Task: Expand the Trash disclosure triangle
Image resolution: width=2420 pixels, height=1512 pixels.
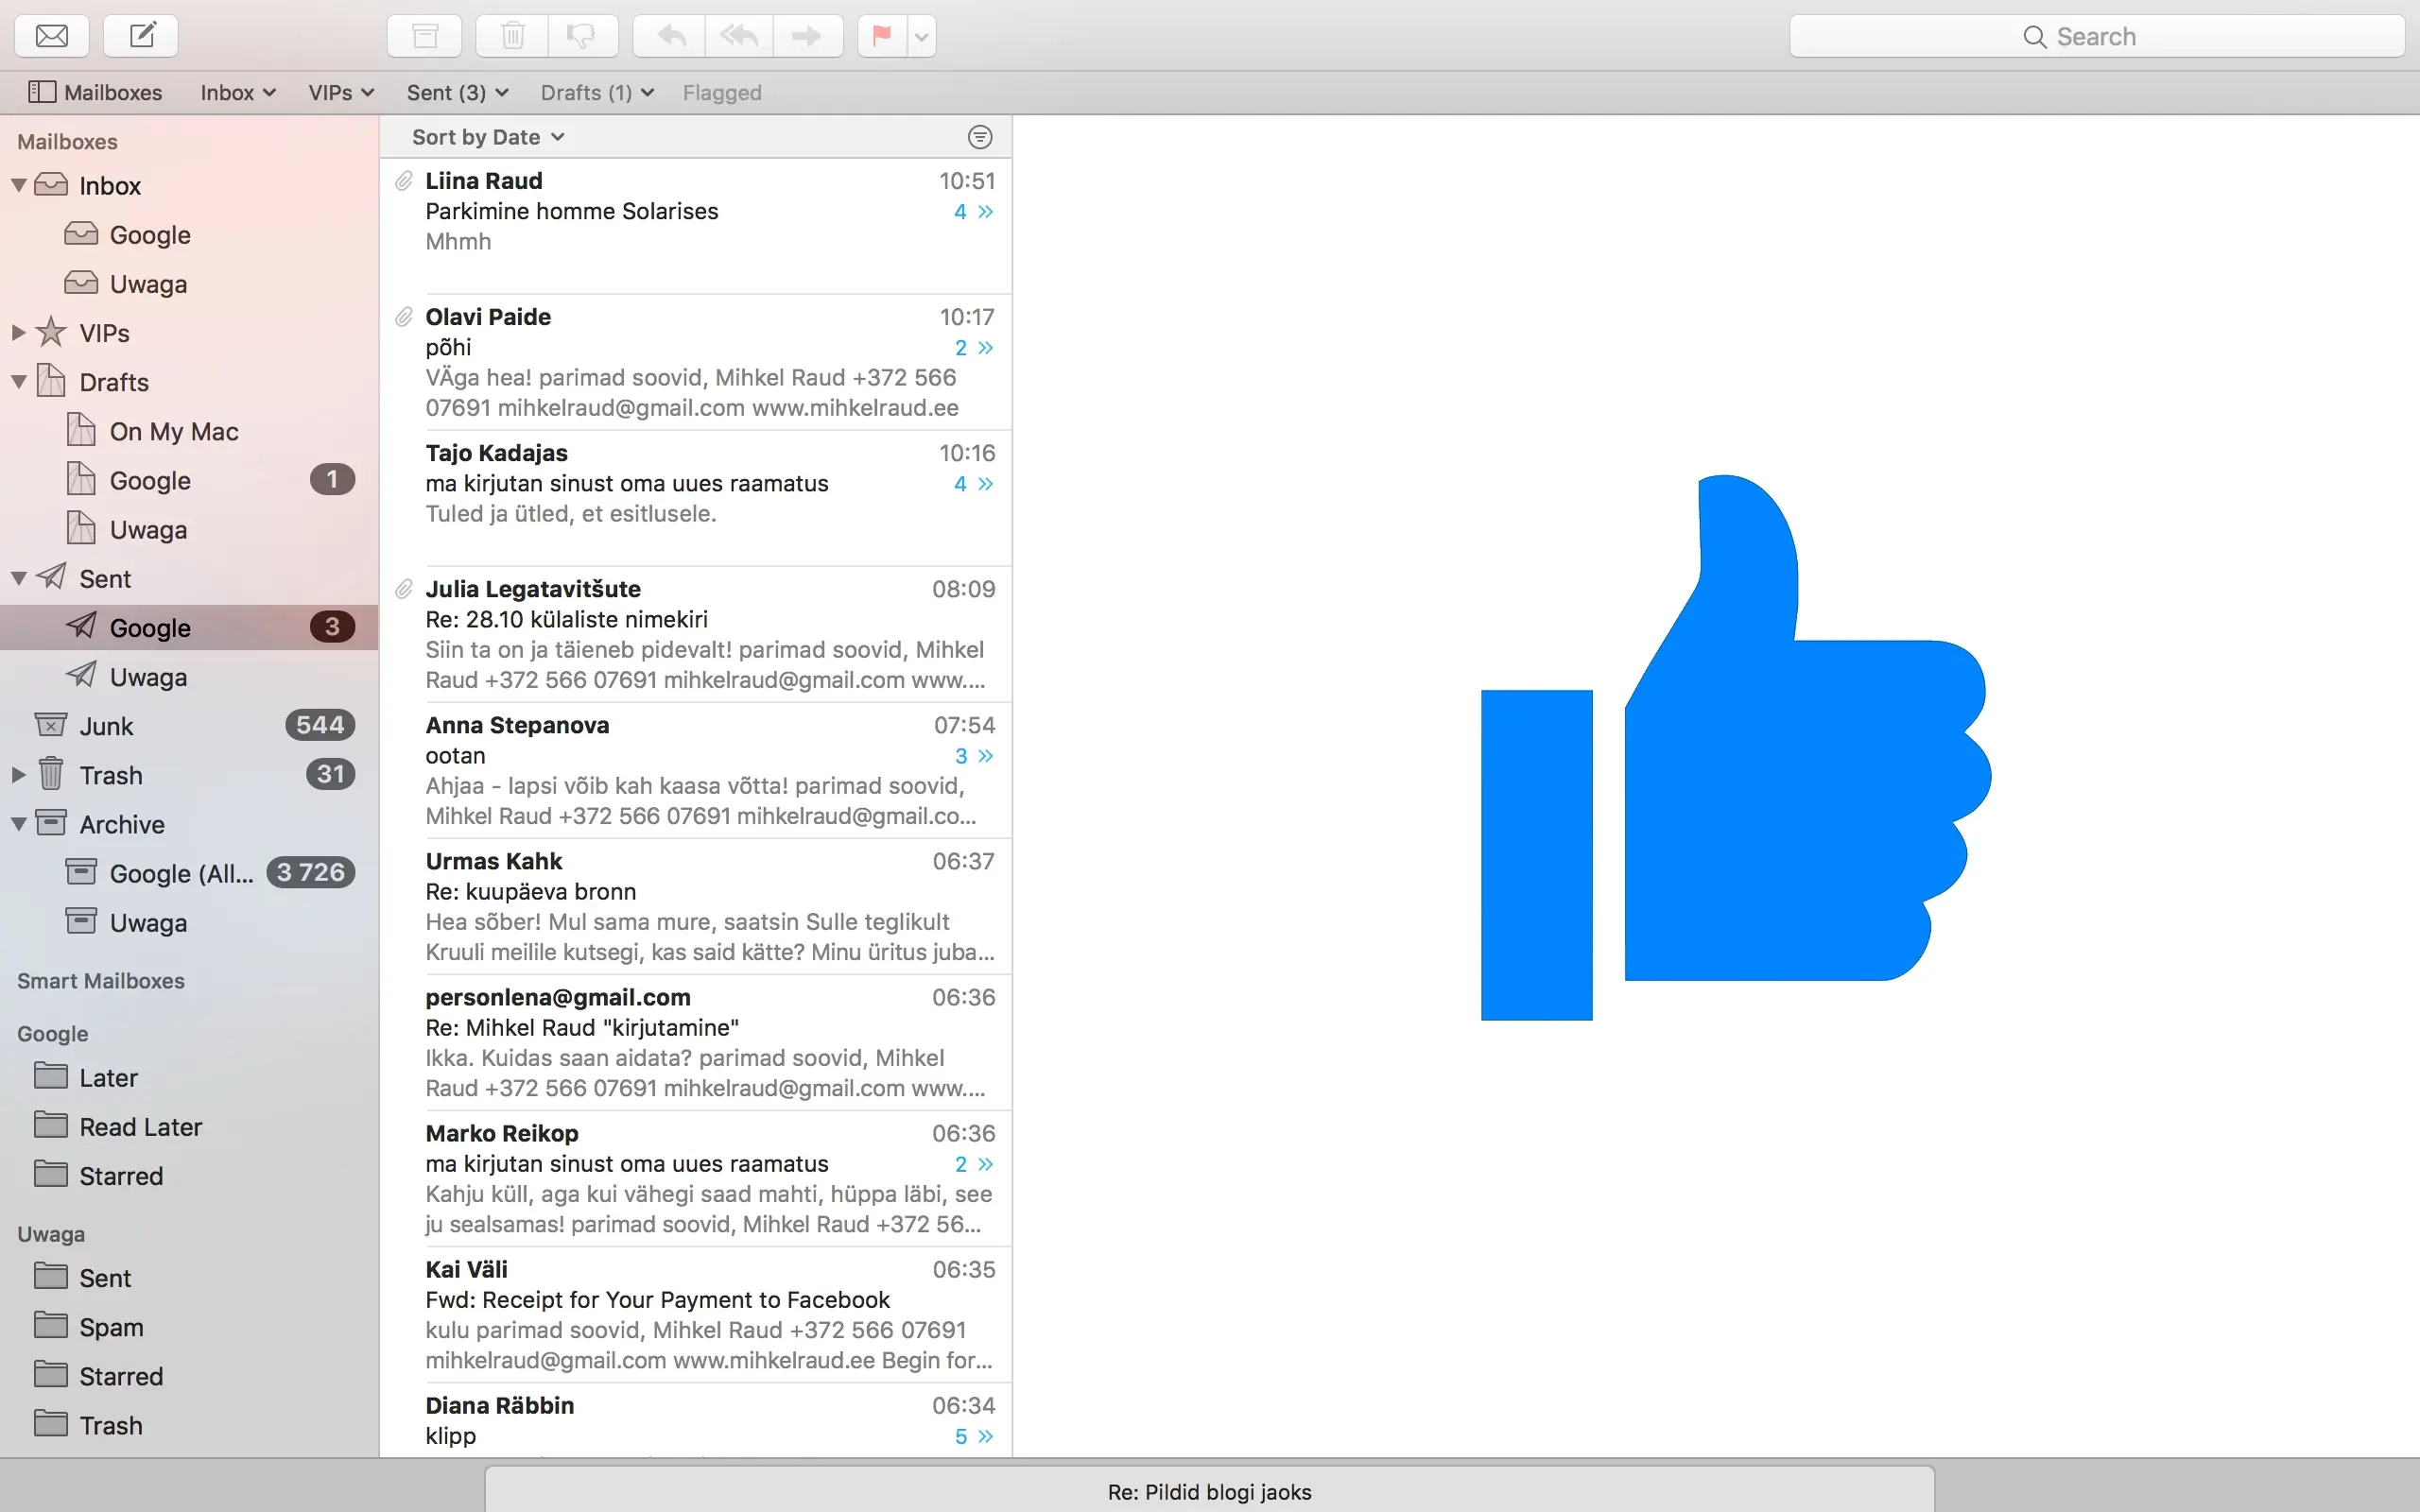Action: tap(19, 774)
